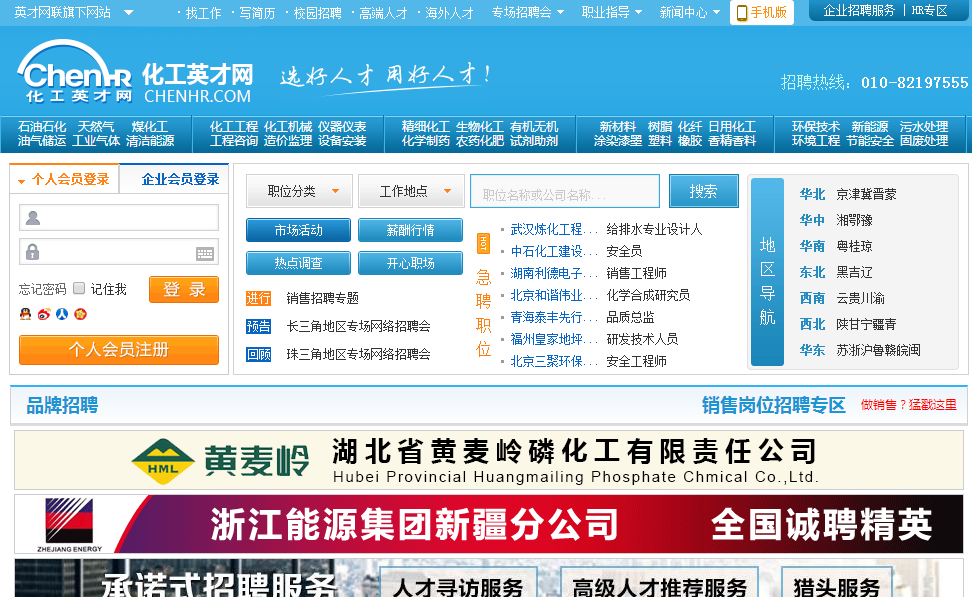Choose the blue Renren login icon
Image resolution: width=972 pixels, height=597 pixels.
pos(62,314)
